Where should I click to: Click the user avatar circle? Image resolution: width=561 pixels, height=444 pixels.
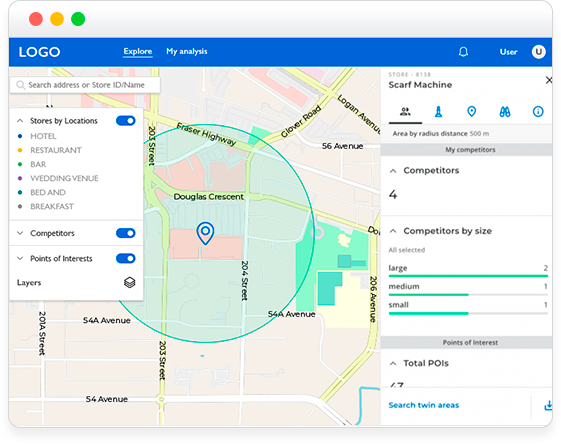point(538,52)
